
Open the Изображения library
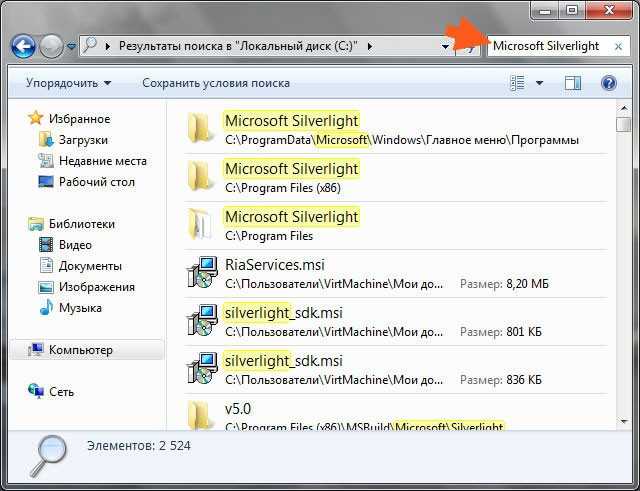click(x=97, y=287)
